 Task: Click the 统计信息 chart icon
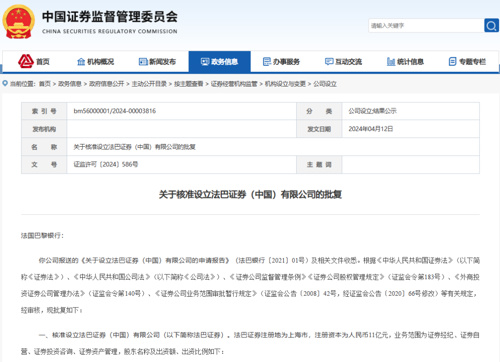point(391,62)
